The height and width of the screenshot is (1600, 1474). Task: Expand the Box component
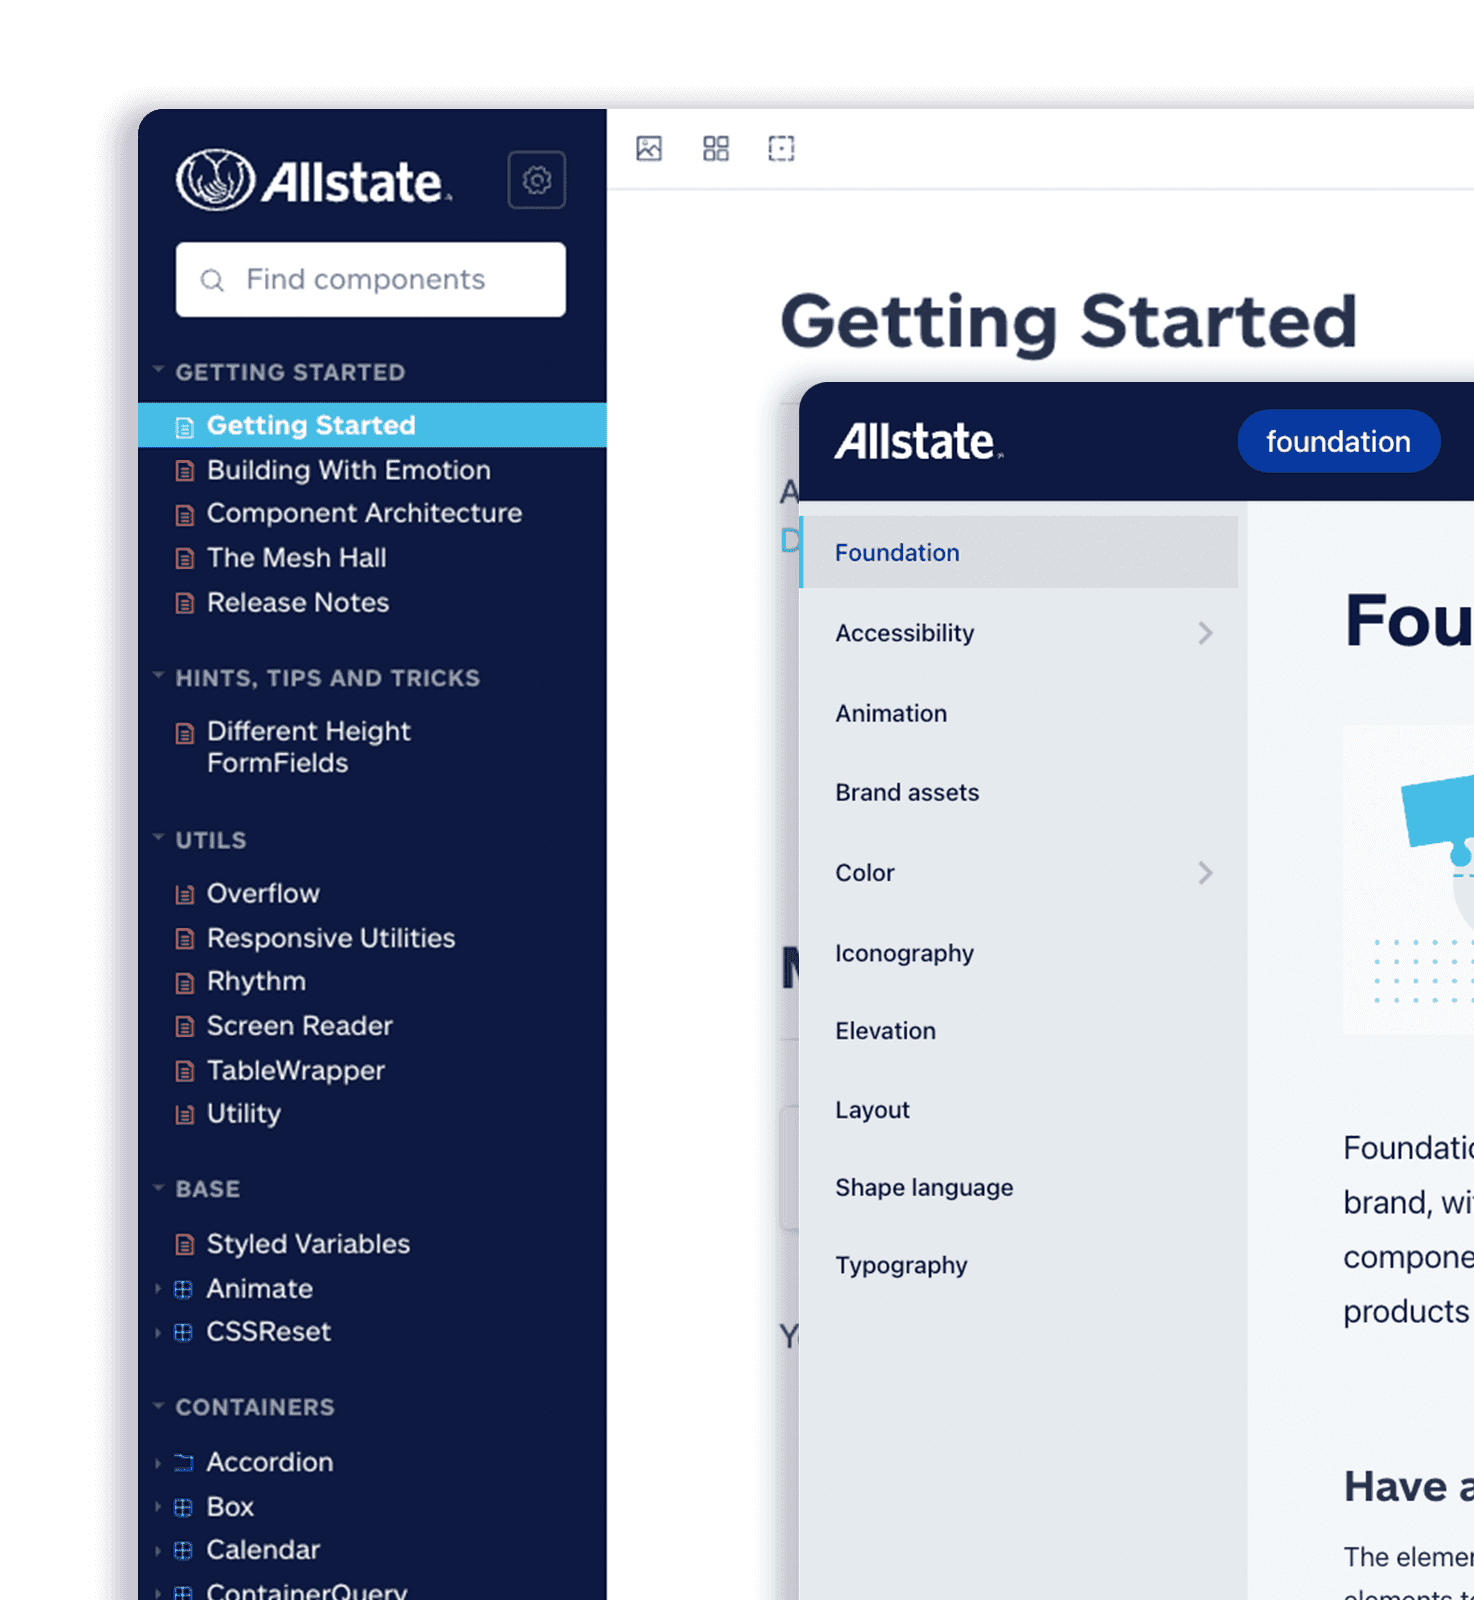158,1507
